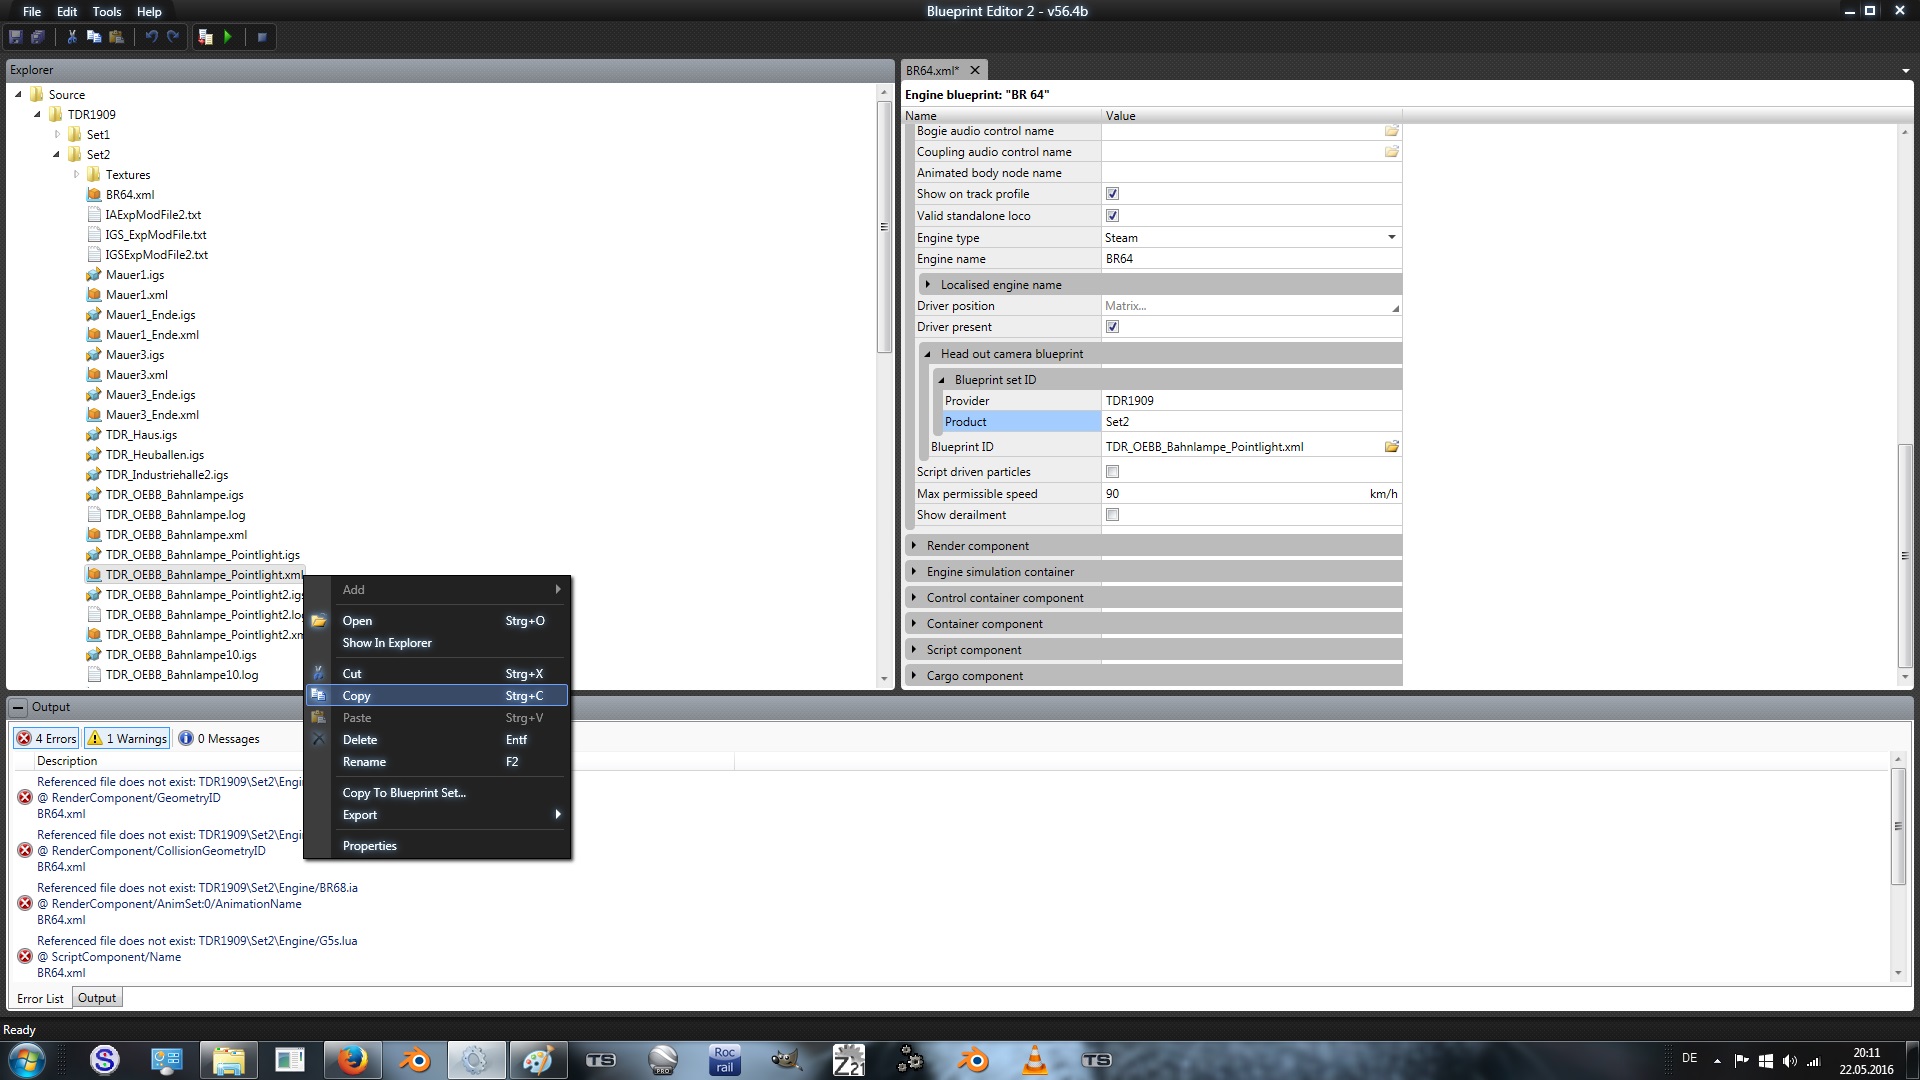Browse for Blueprint ID file icon
This screenshot has width=1920, height=1080.
point(1391,447)
